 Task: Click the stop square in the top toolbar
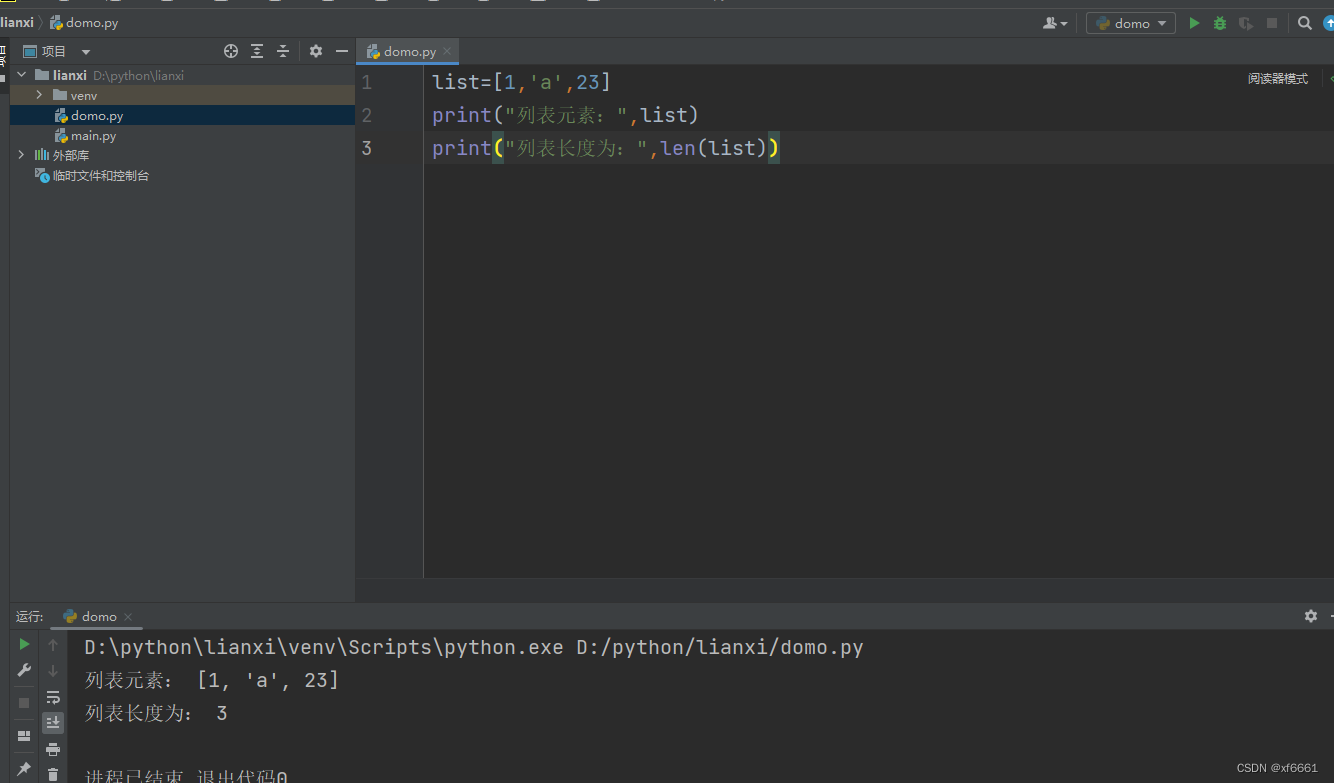tap(1272, 23)
